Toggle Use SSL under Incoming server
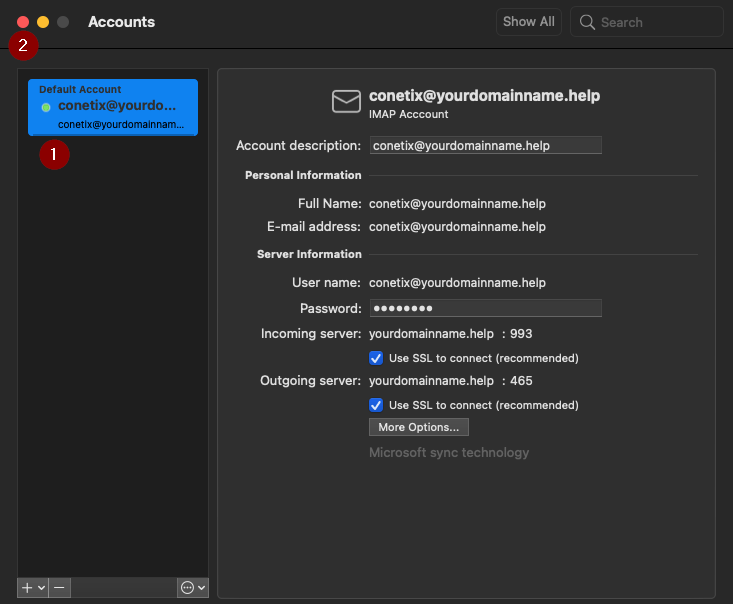The image size is (733, 604). click(x=376, y=358)
